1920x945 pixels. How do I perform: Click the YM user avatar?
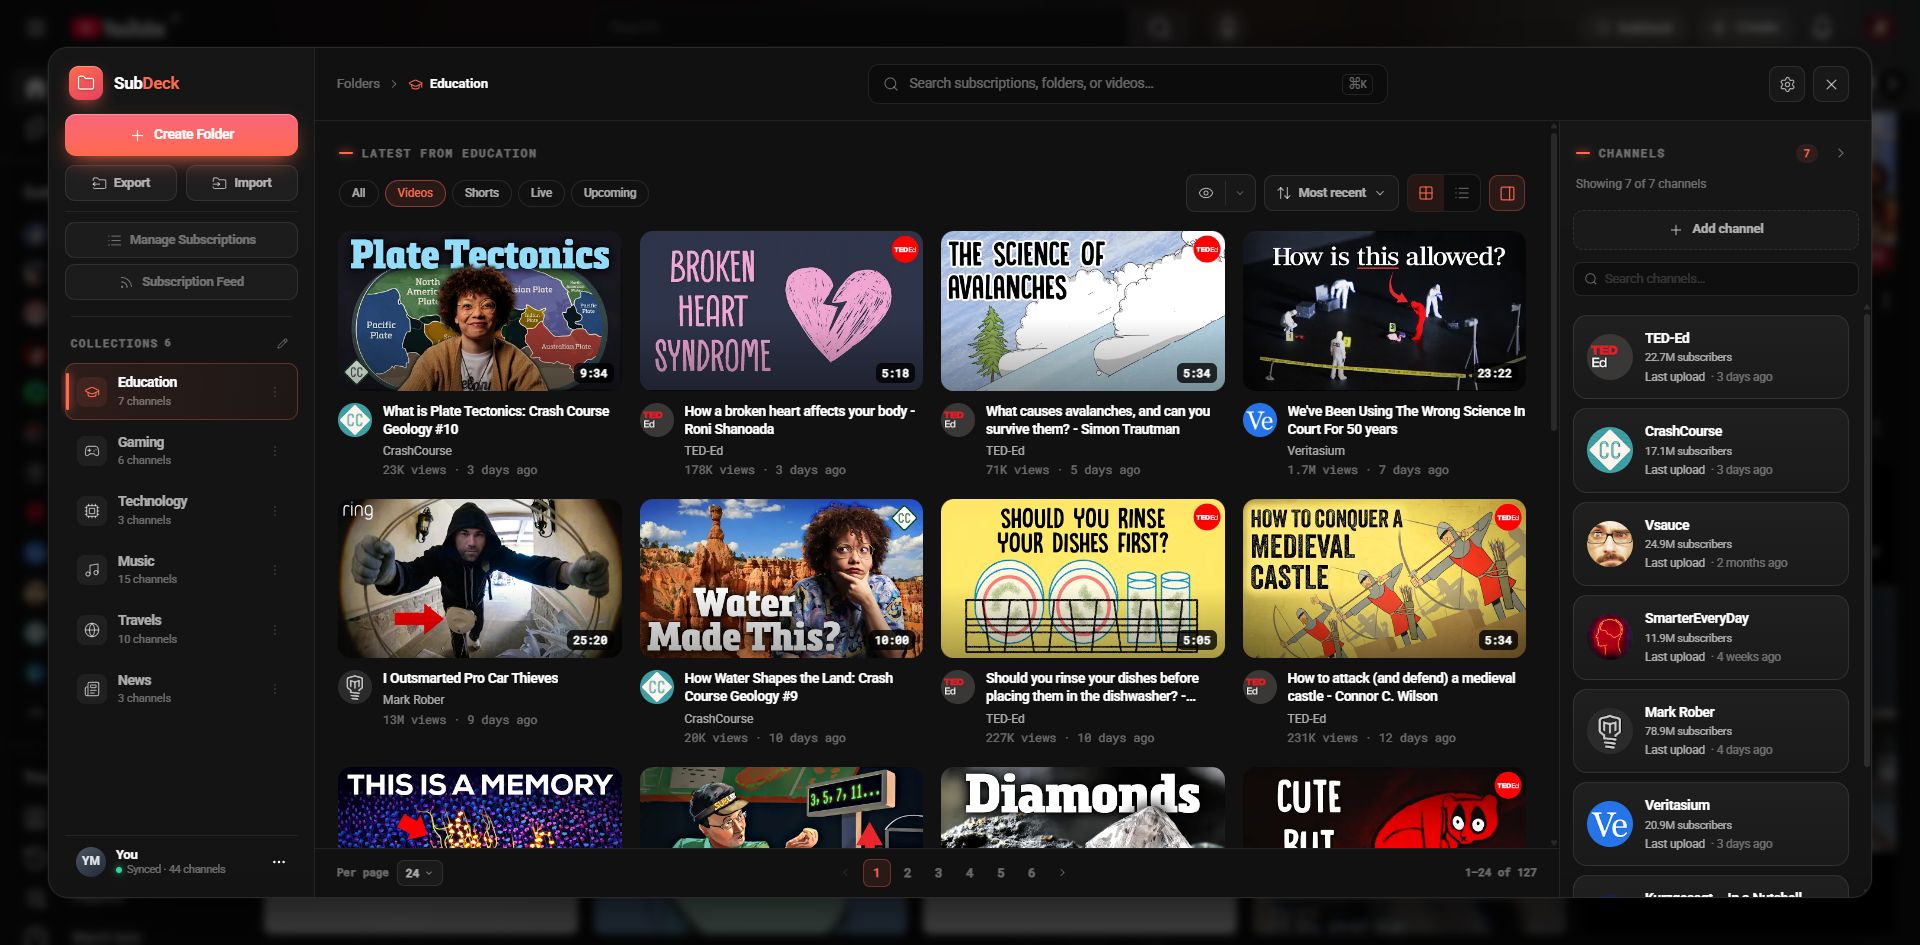coord(91,861)
